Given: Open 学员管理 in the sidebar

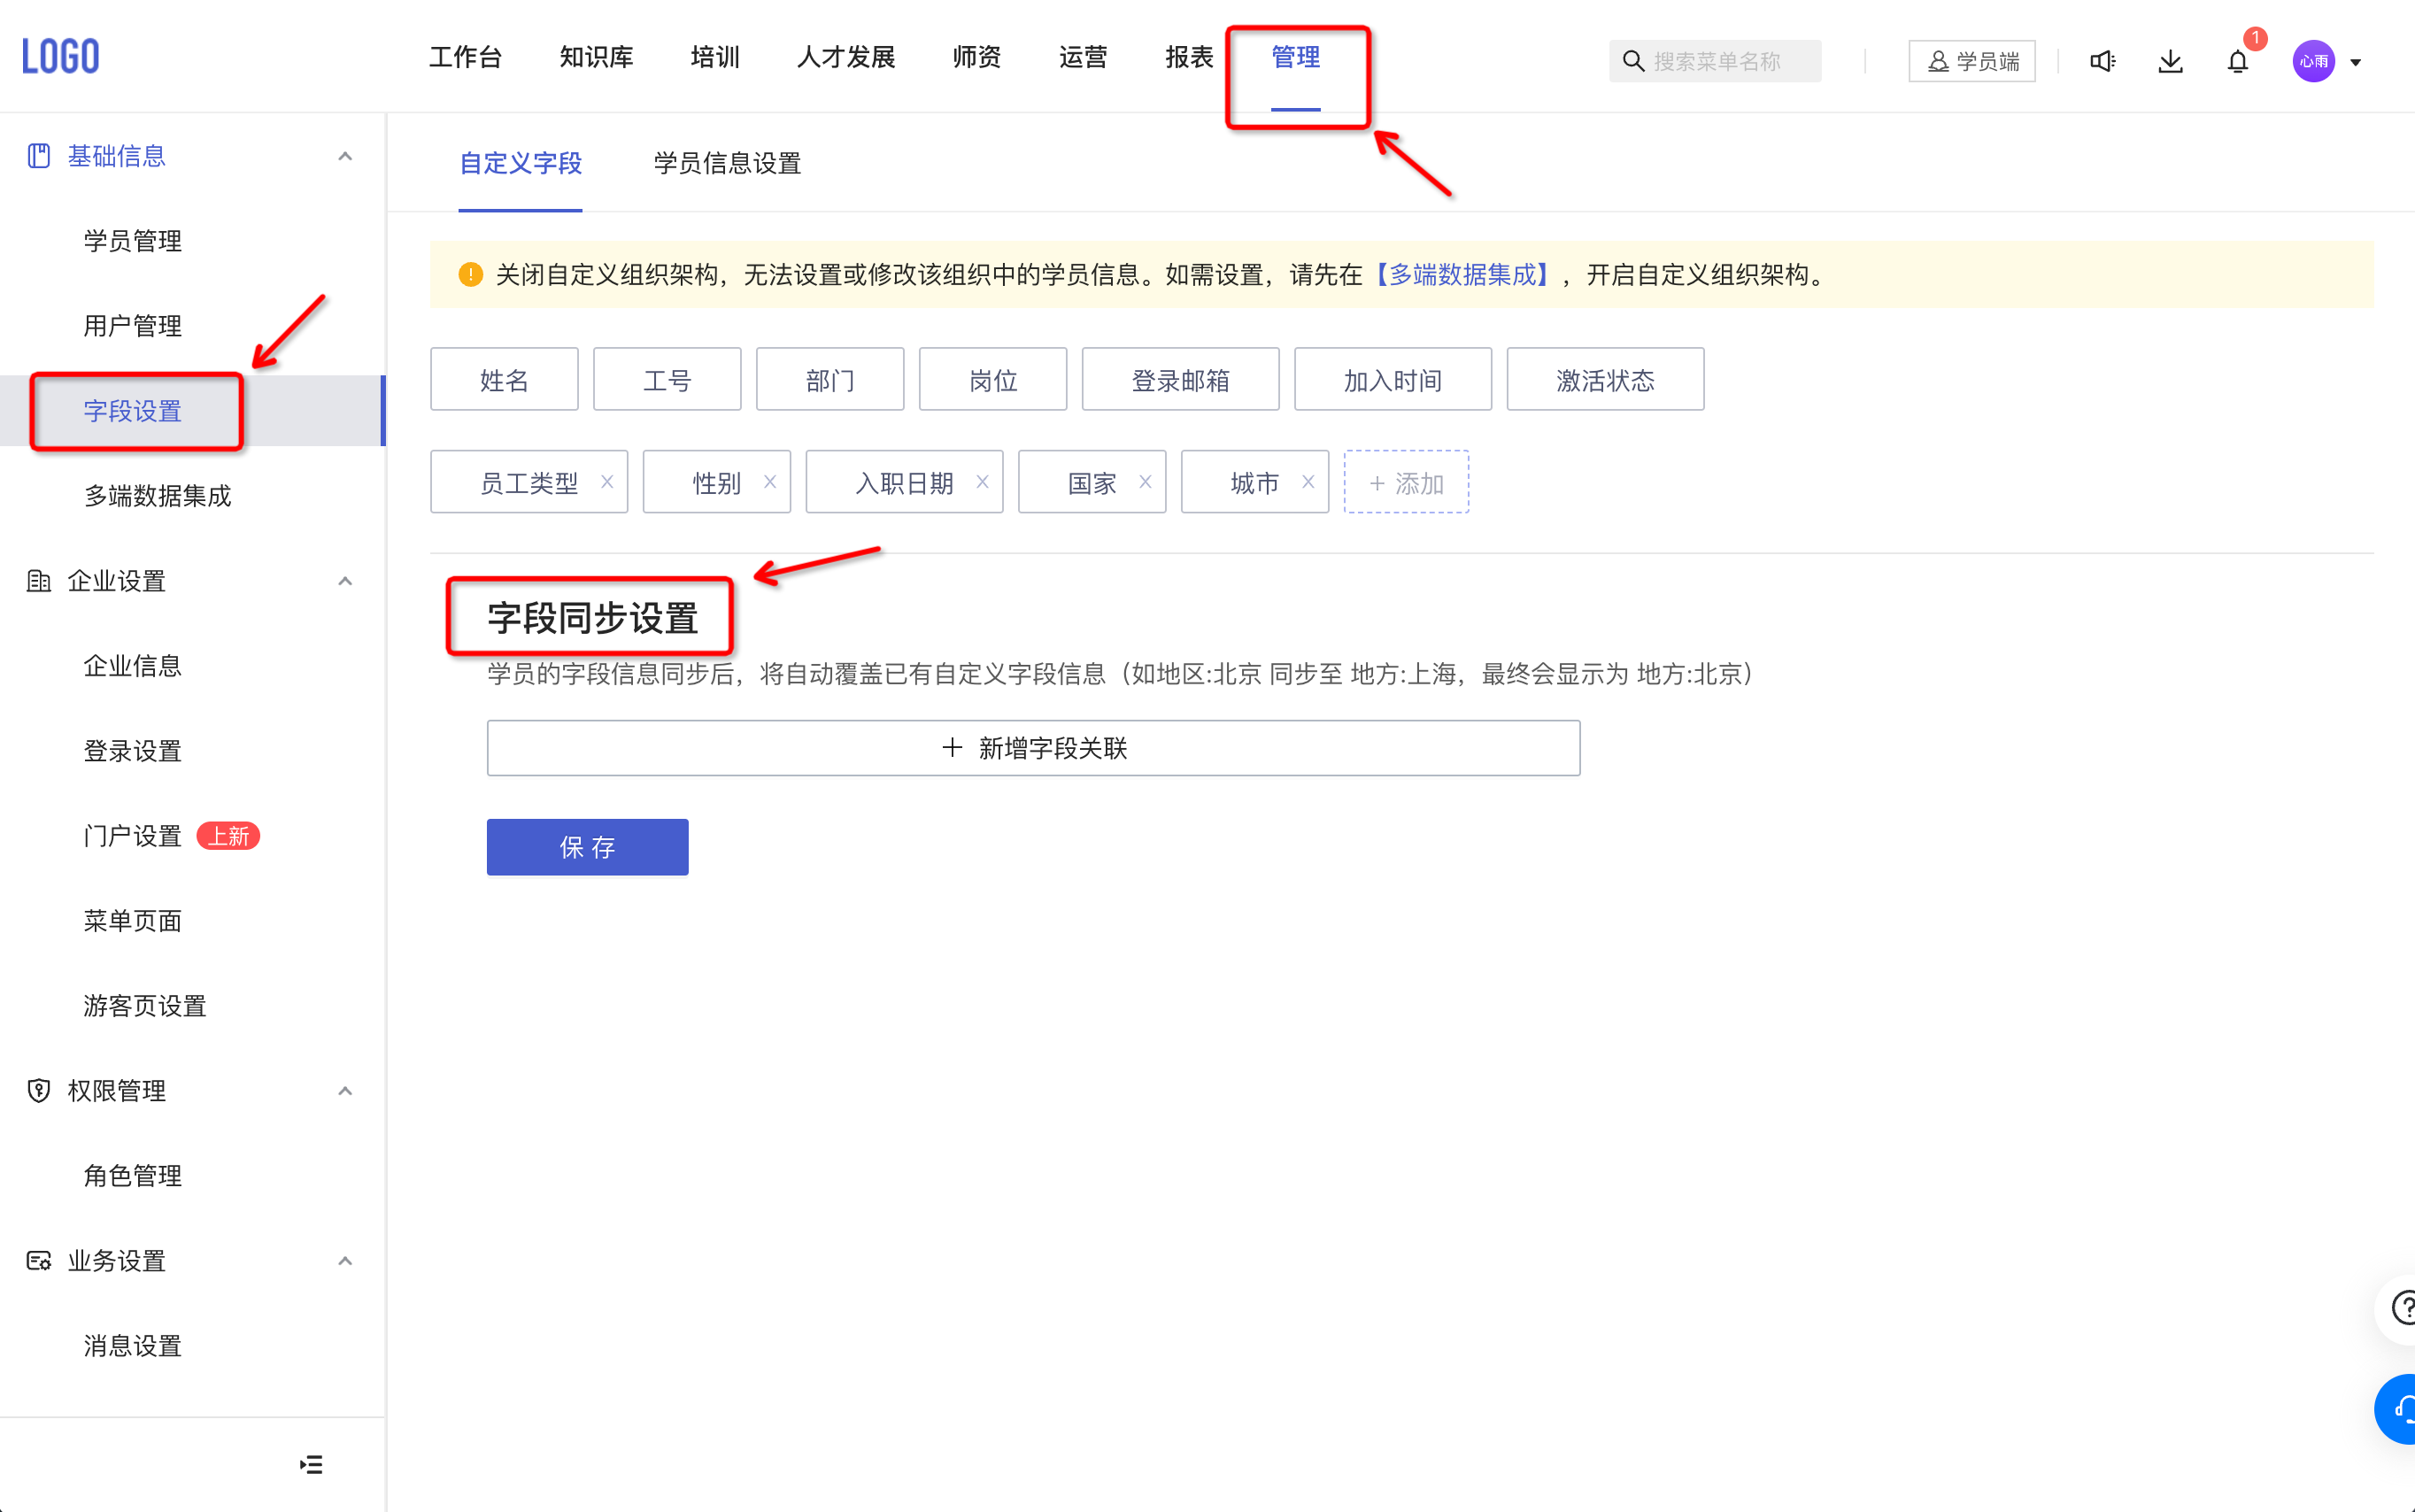Looking at the screenshot, I should [133, 241].
